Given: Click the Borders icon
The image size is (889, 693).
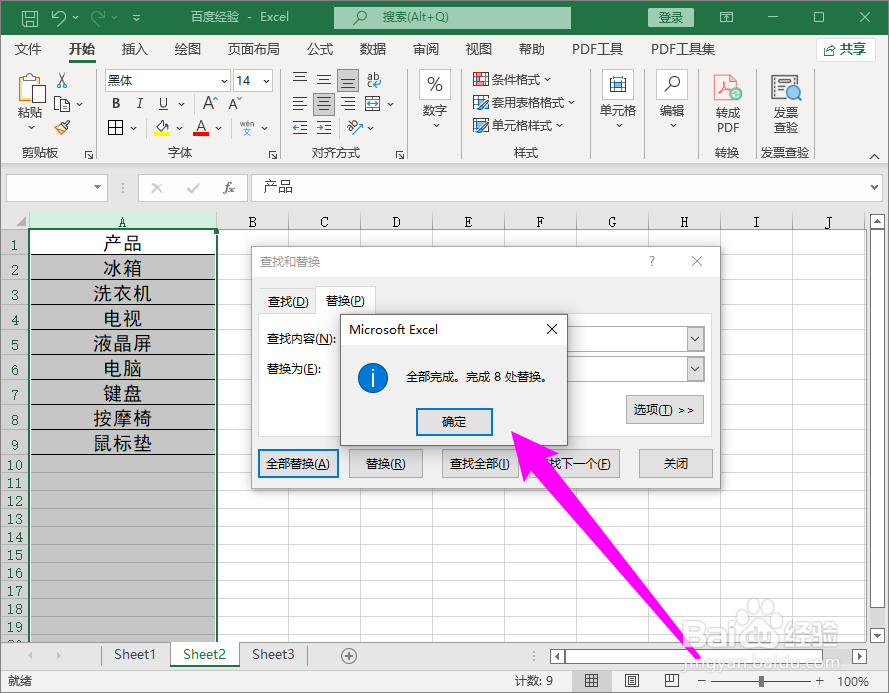Looking at the screenshot, I should 116,128.
